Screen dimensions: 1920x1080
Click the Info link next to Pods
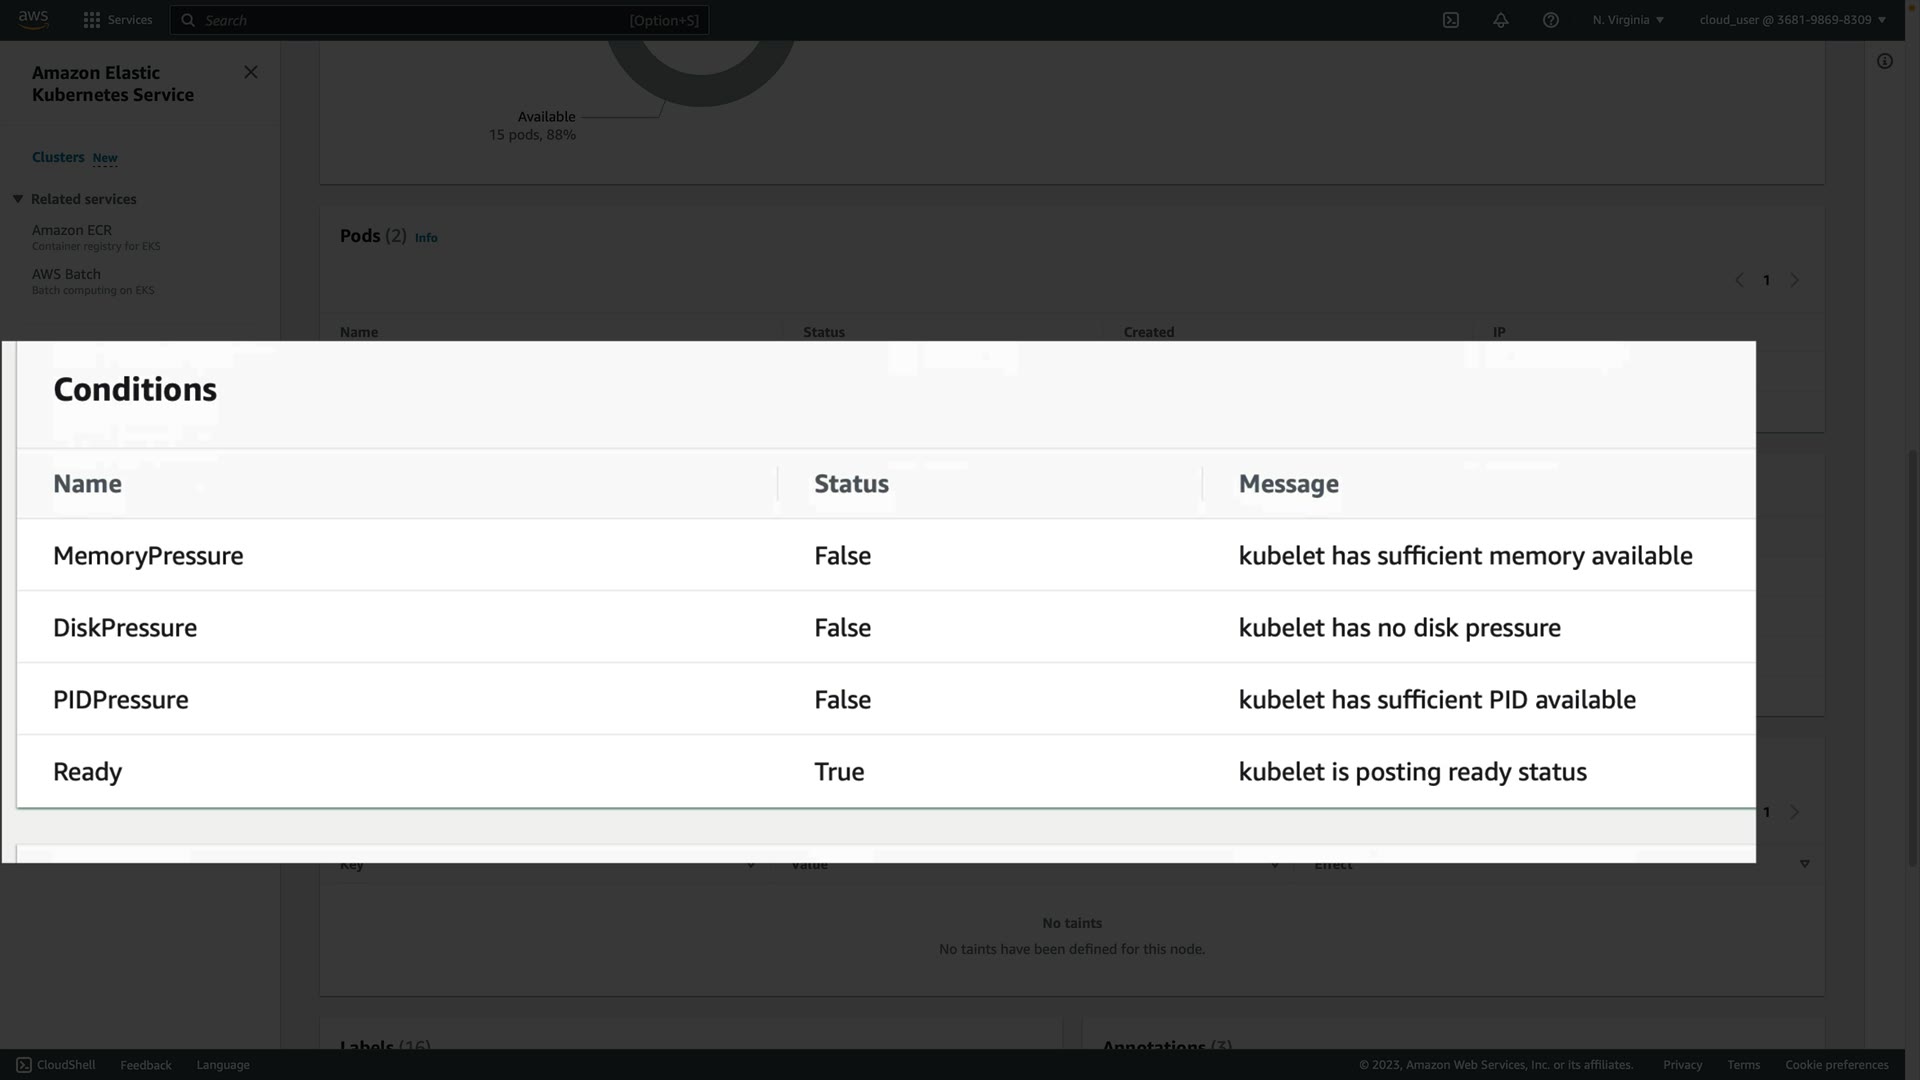(x=426, y=238)
